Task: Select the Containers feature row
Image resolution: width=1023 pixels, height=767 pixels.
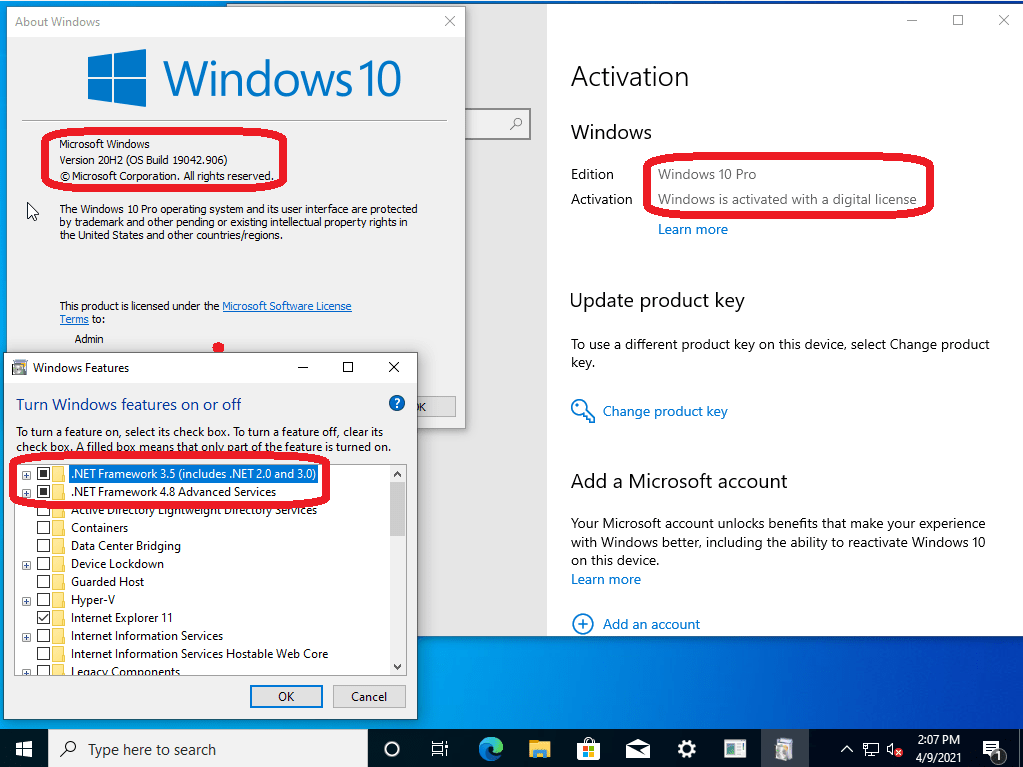Action: (x=99, y=528)
